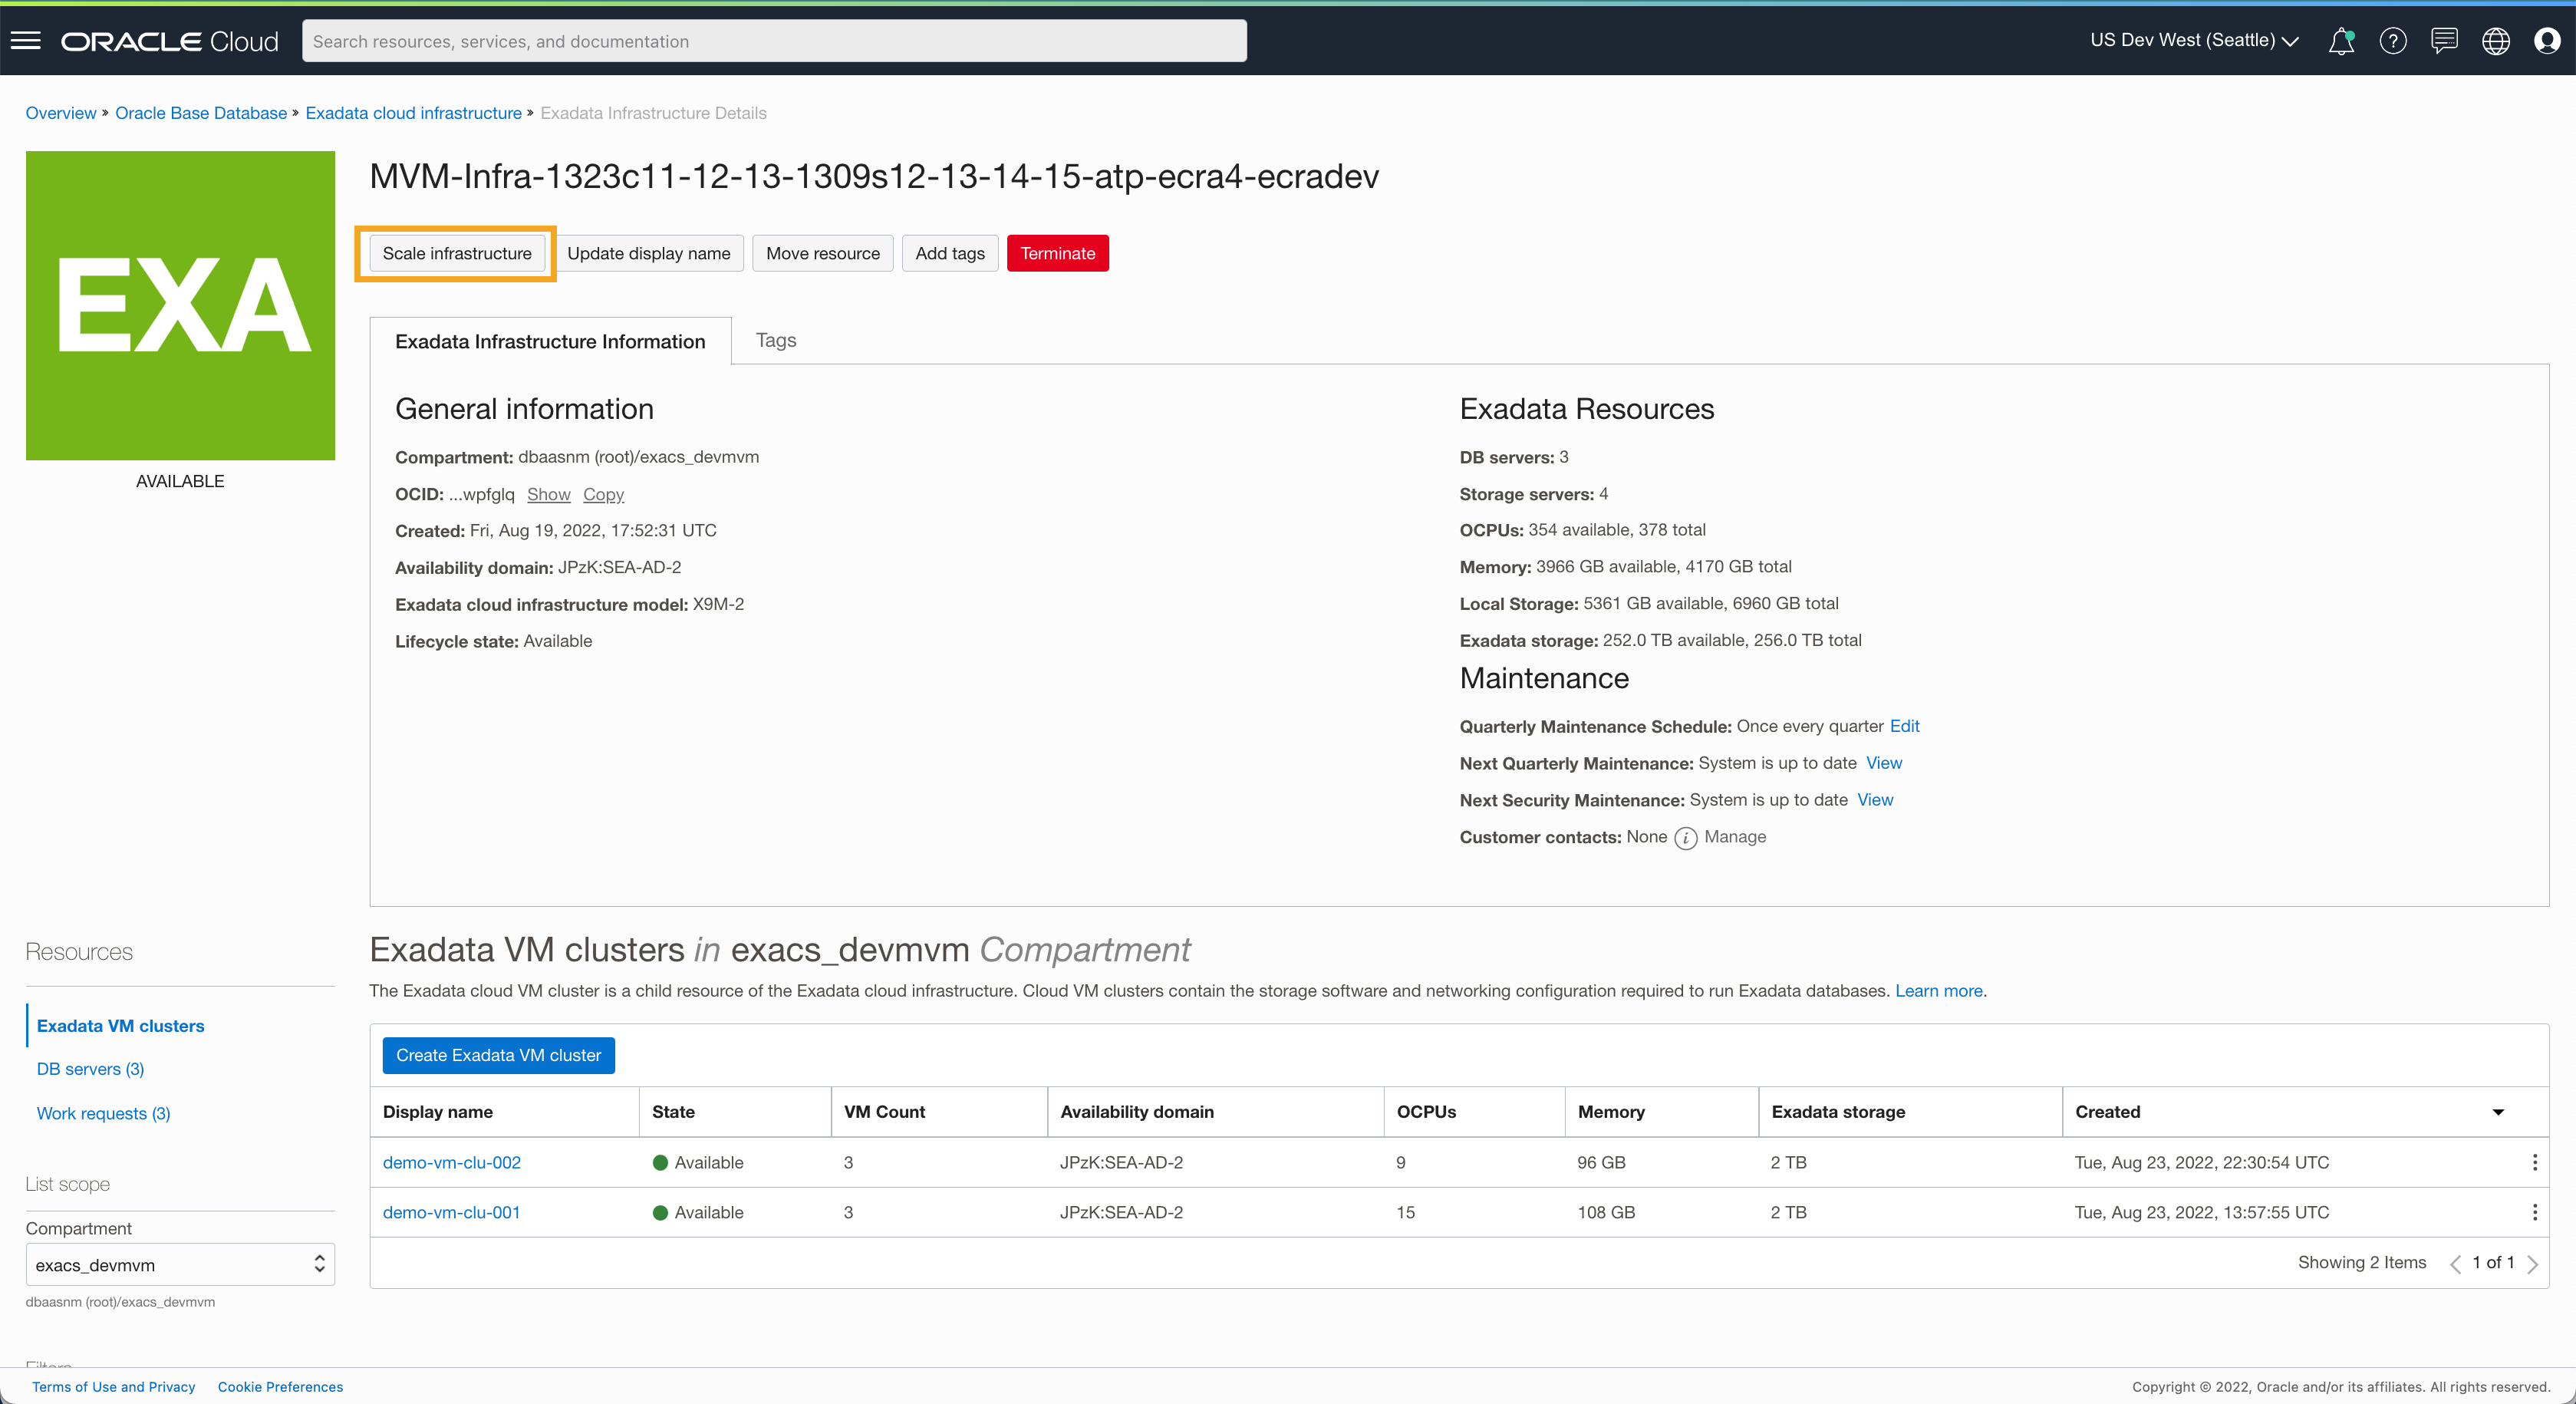
Task: Open the hamburger navigation menu
Action: 26,41
